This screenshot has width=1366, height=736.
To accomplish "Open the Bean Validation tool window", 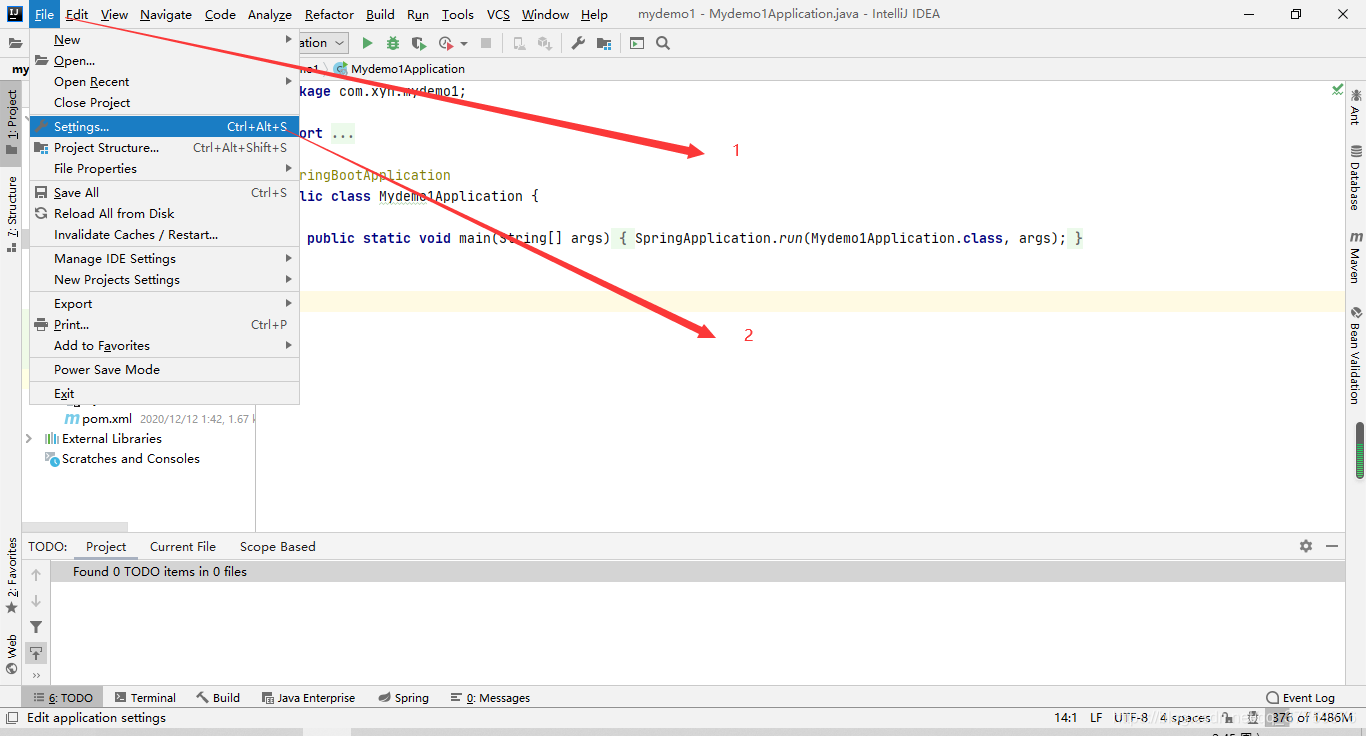I will 1356,355.
